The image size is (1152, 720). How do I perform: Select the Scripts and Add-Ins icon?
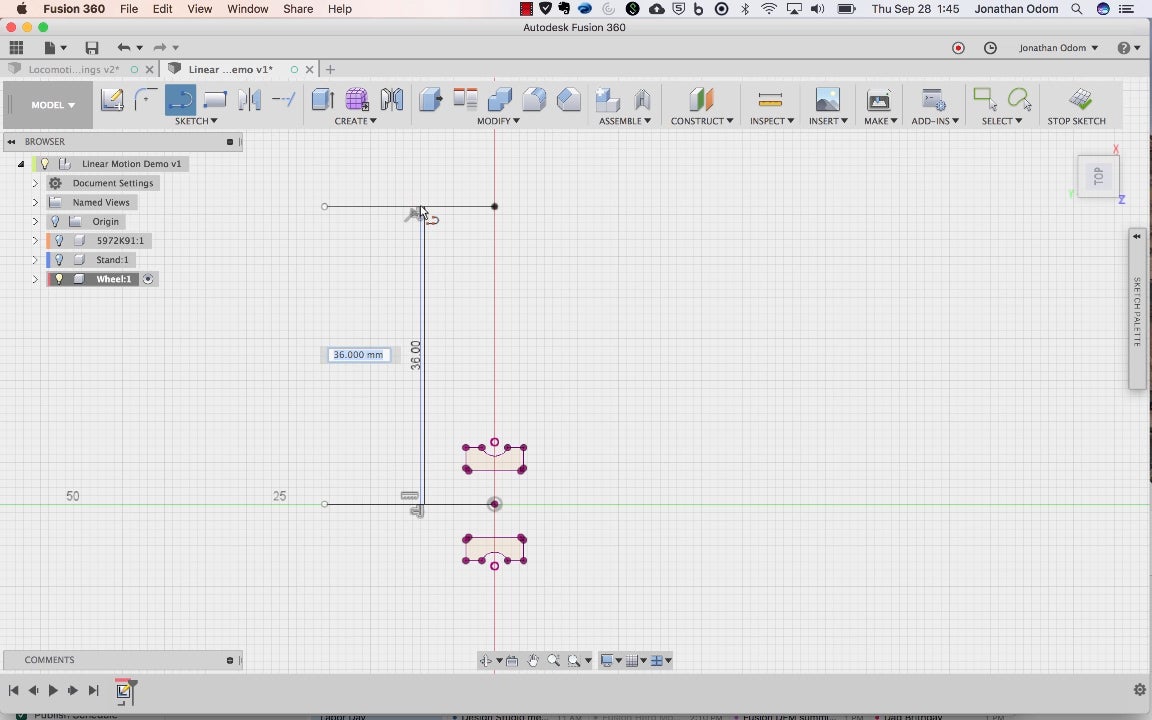[x=934, y=99]
